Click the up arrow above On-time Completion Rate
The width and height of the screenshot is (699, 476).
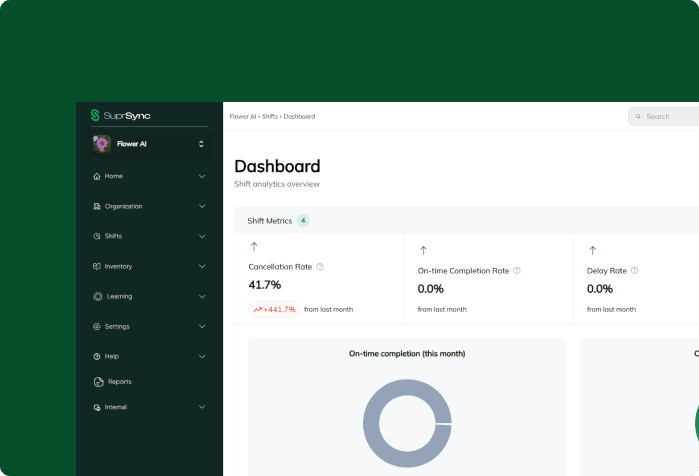[423, 250]
